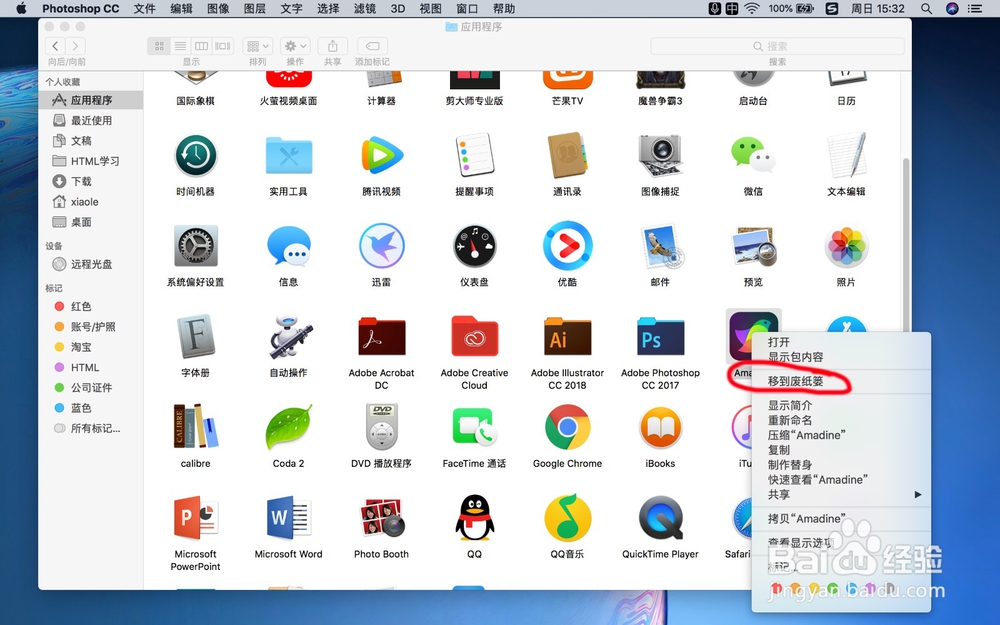1000x625 pixels.
Task: Select the QQ penguin icon
Action: (474, 518)
